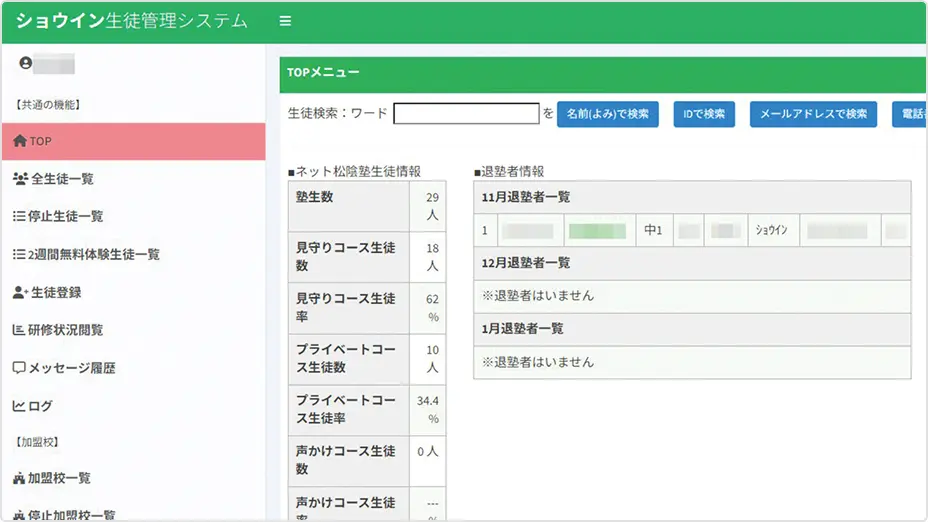Click the add-user icon for 生徒登録
Viewport: 928px width, 522px height.
click(x=20, y=293)
